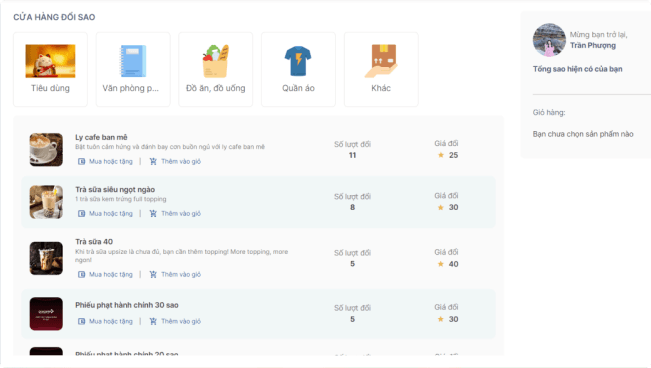The height and width of the screenshot is (368, 651).
Task: Open the Khác package icon
Action: click(381, 61)
